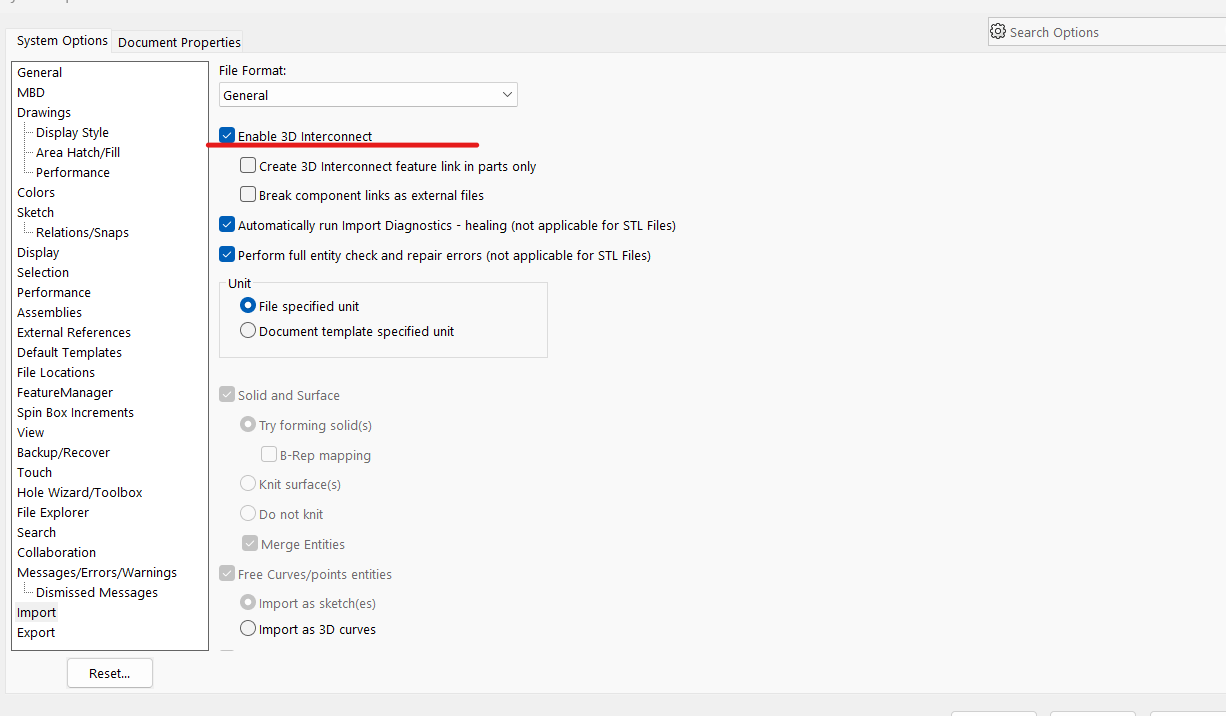
Task: Open FeatureManager options
Action: coord(65,392)
